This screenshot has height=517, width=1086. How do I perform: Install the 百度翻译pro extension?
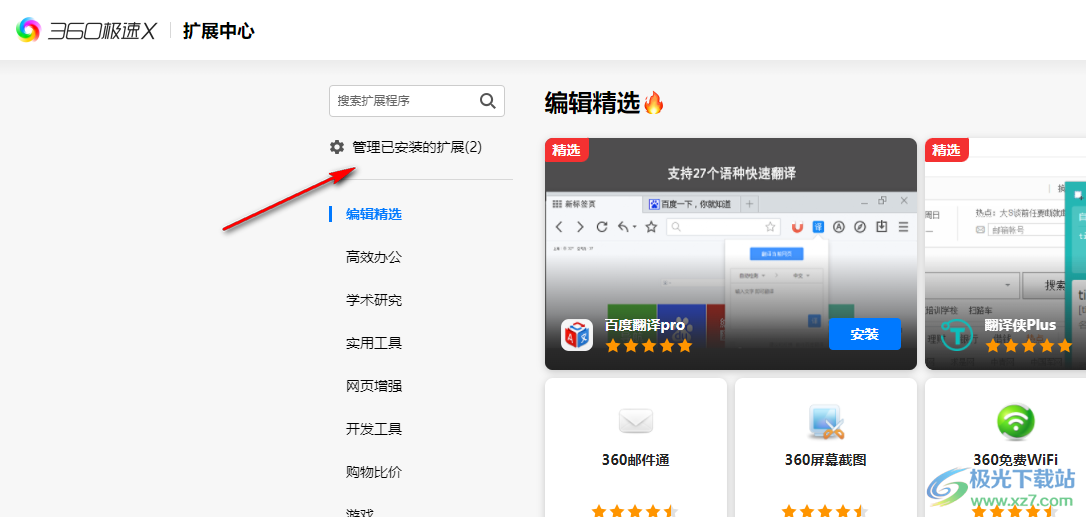(864, 334)
